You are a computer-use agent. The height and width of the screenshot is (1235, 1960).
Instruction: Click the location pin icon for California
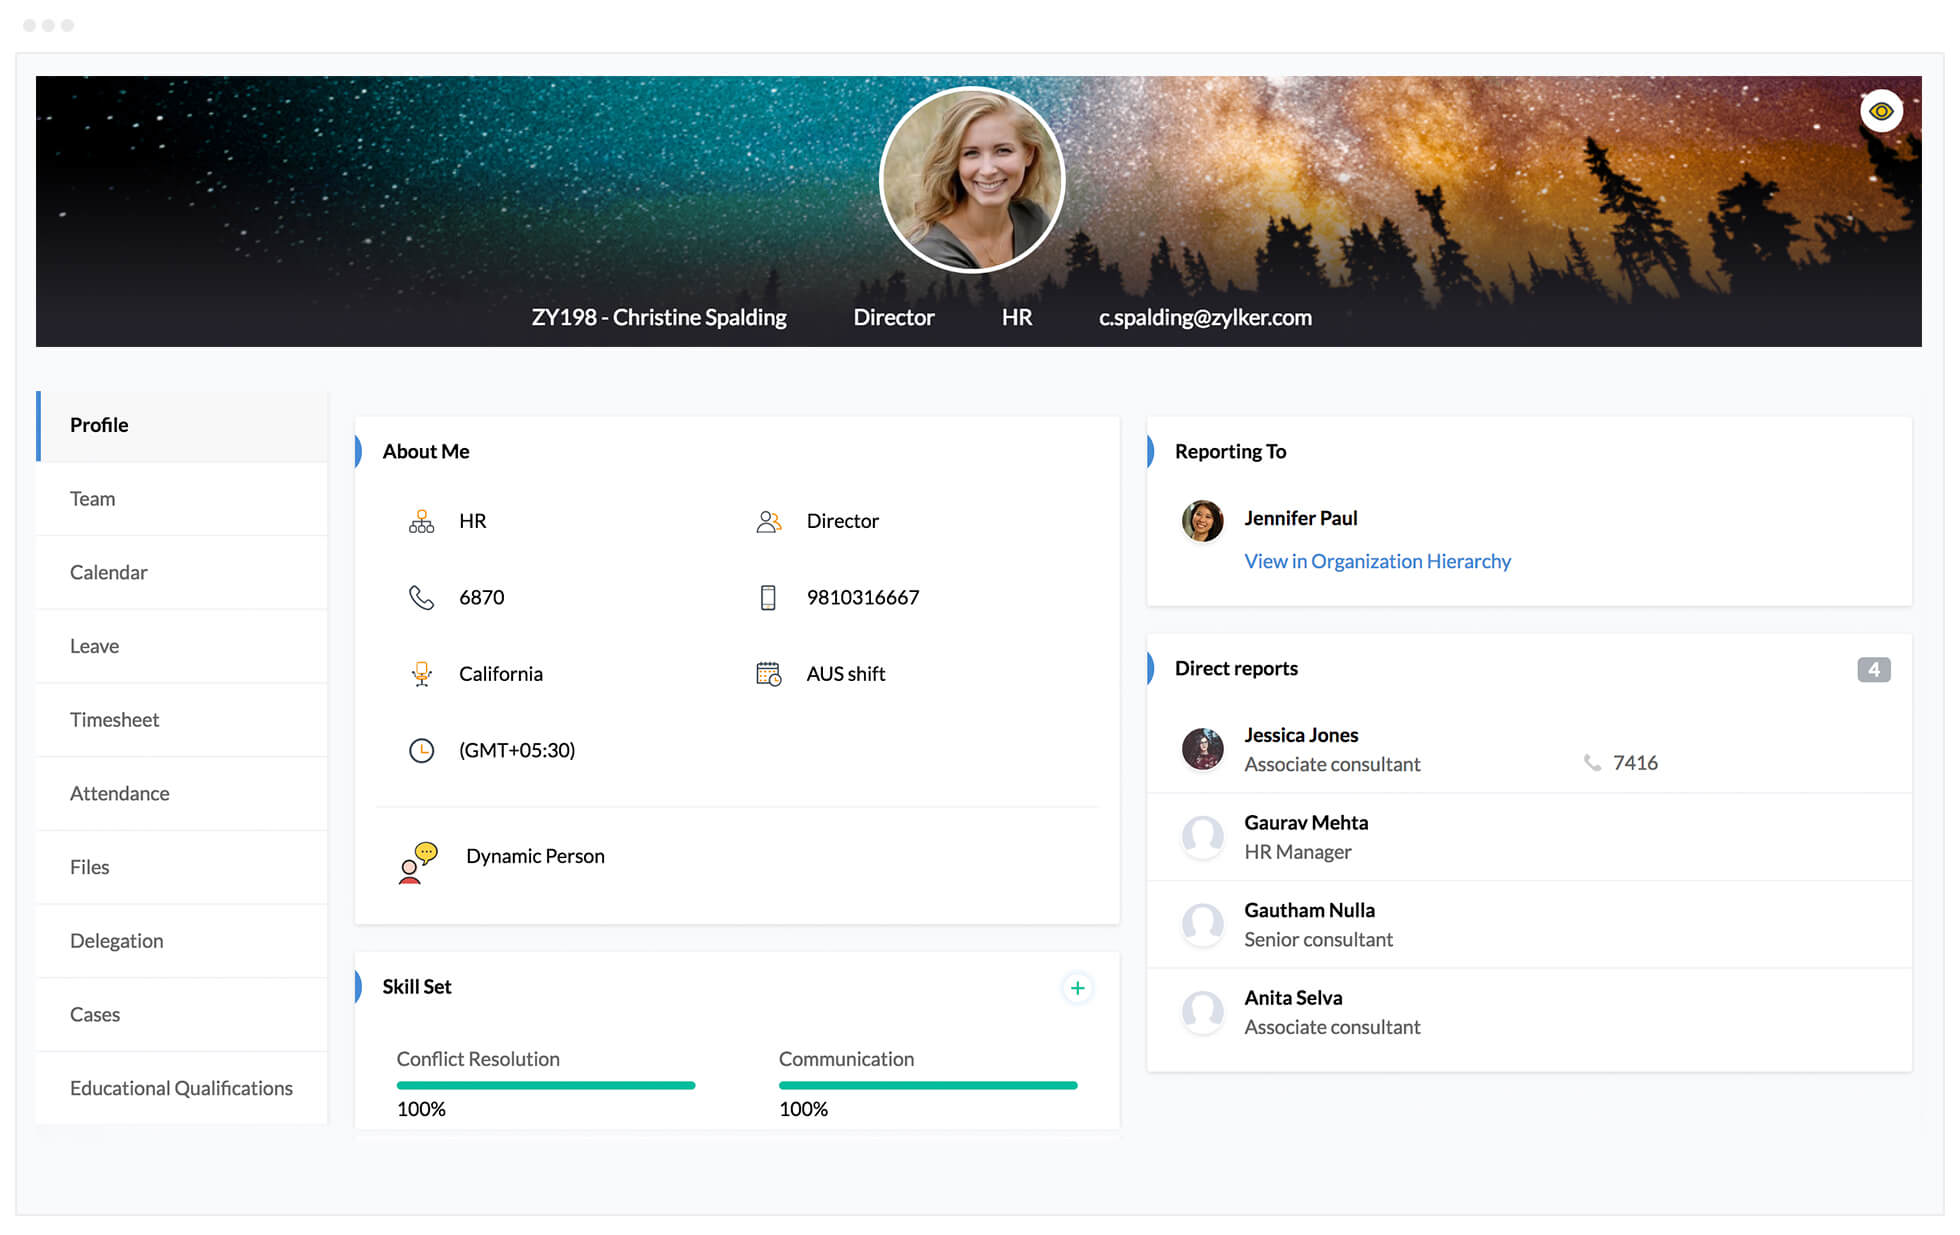click(x=421, y=673)
